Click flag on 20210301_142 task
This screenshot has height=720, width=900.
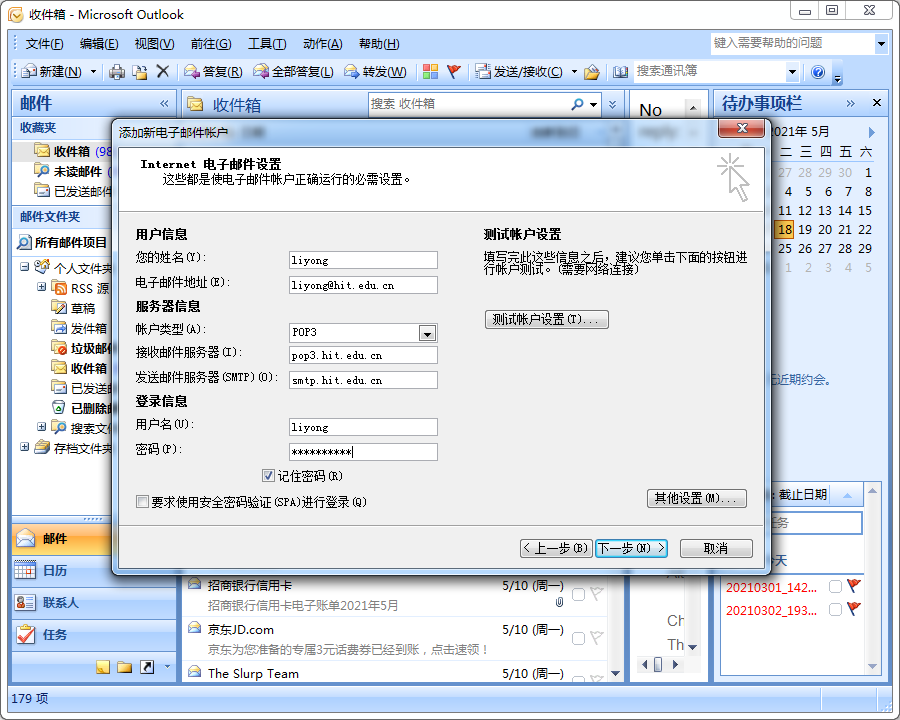pos(854,586)
